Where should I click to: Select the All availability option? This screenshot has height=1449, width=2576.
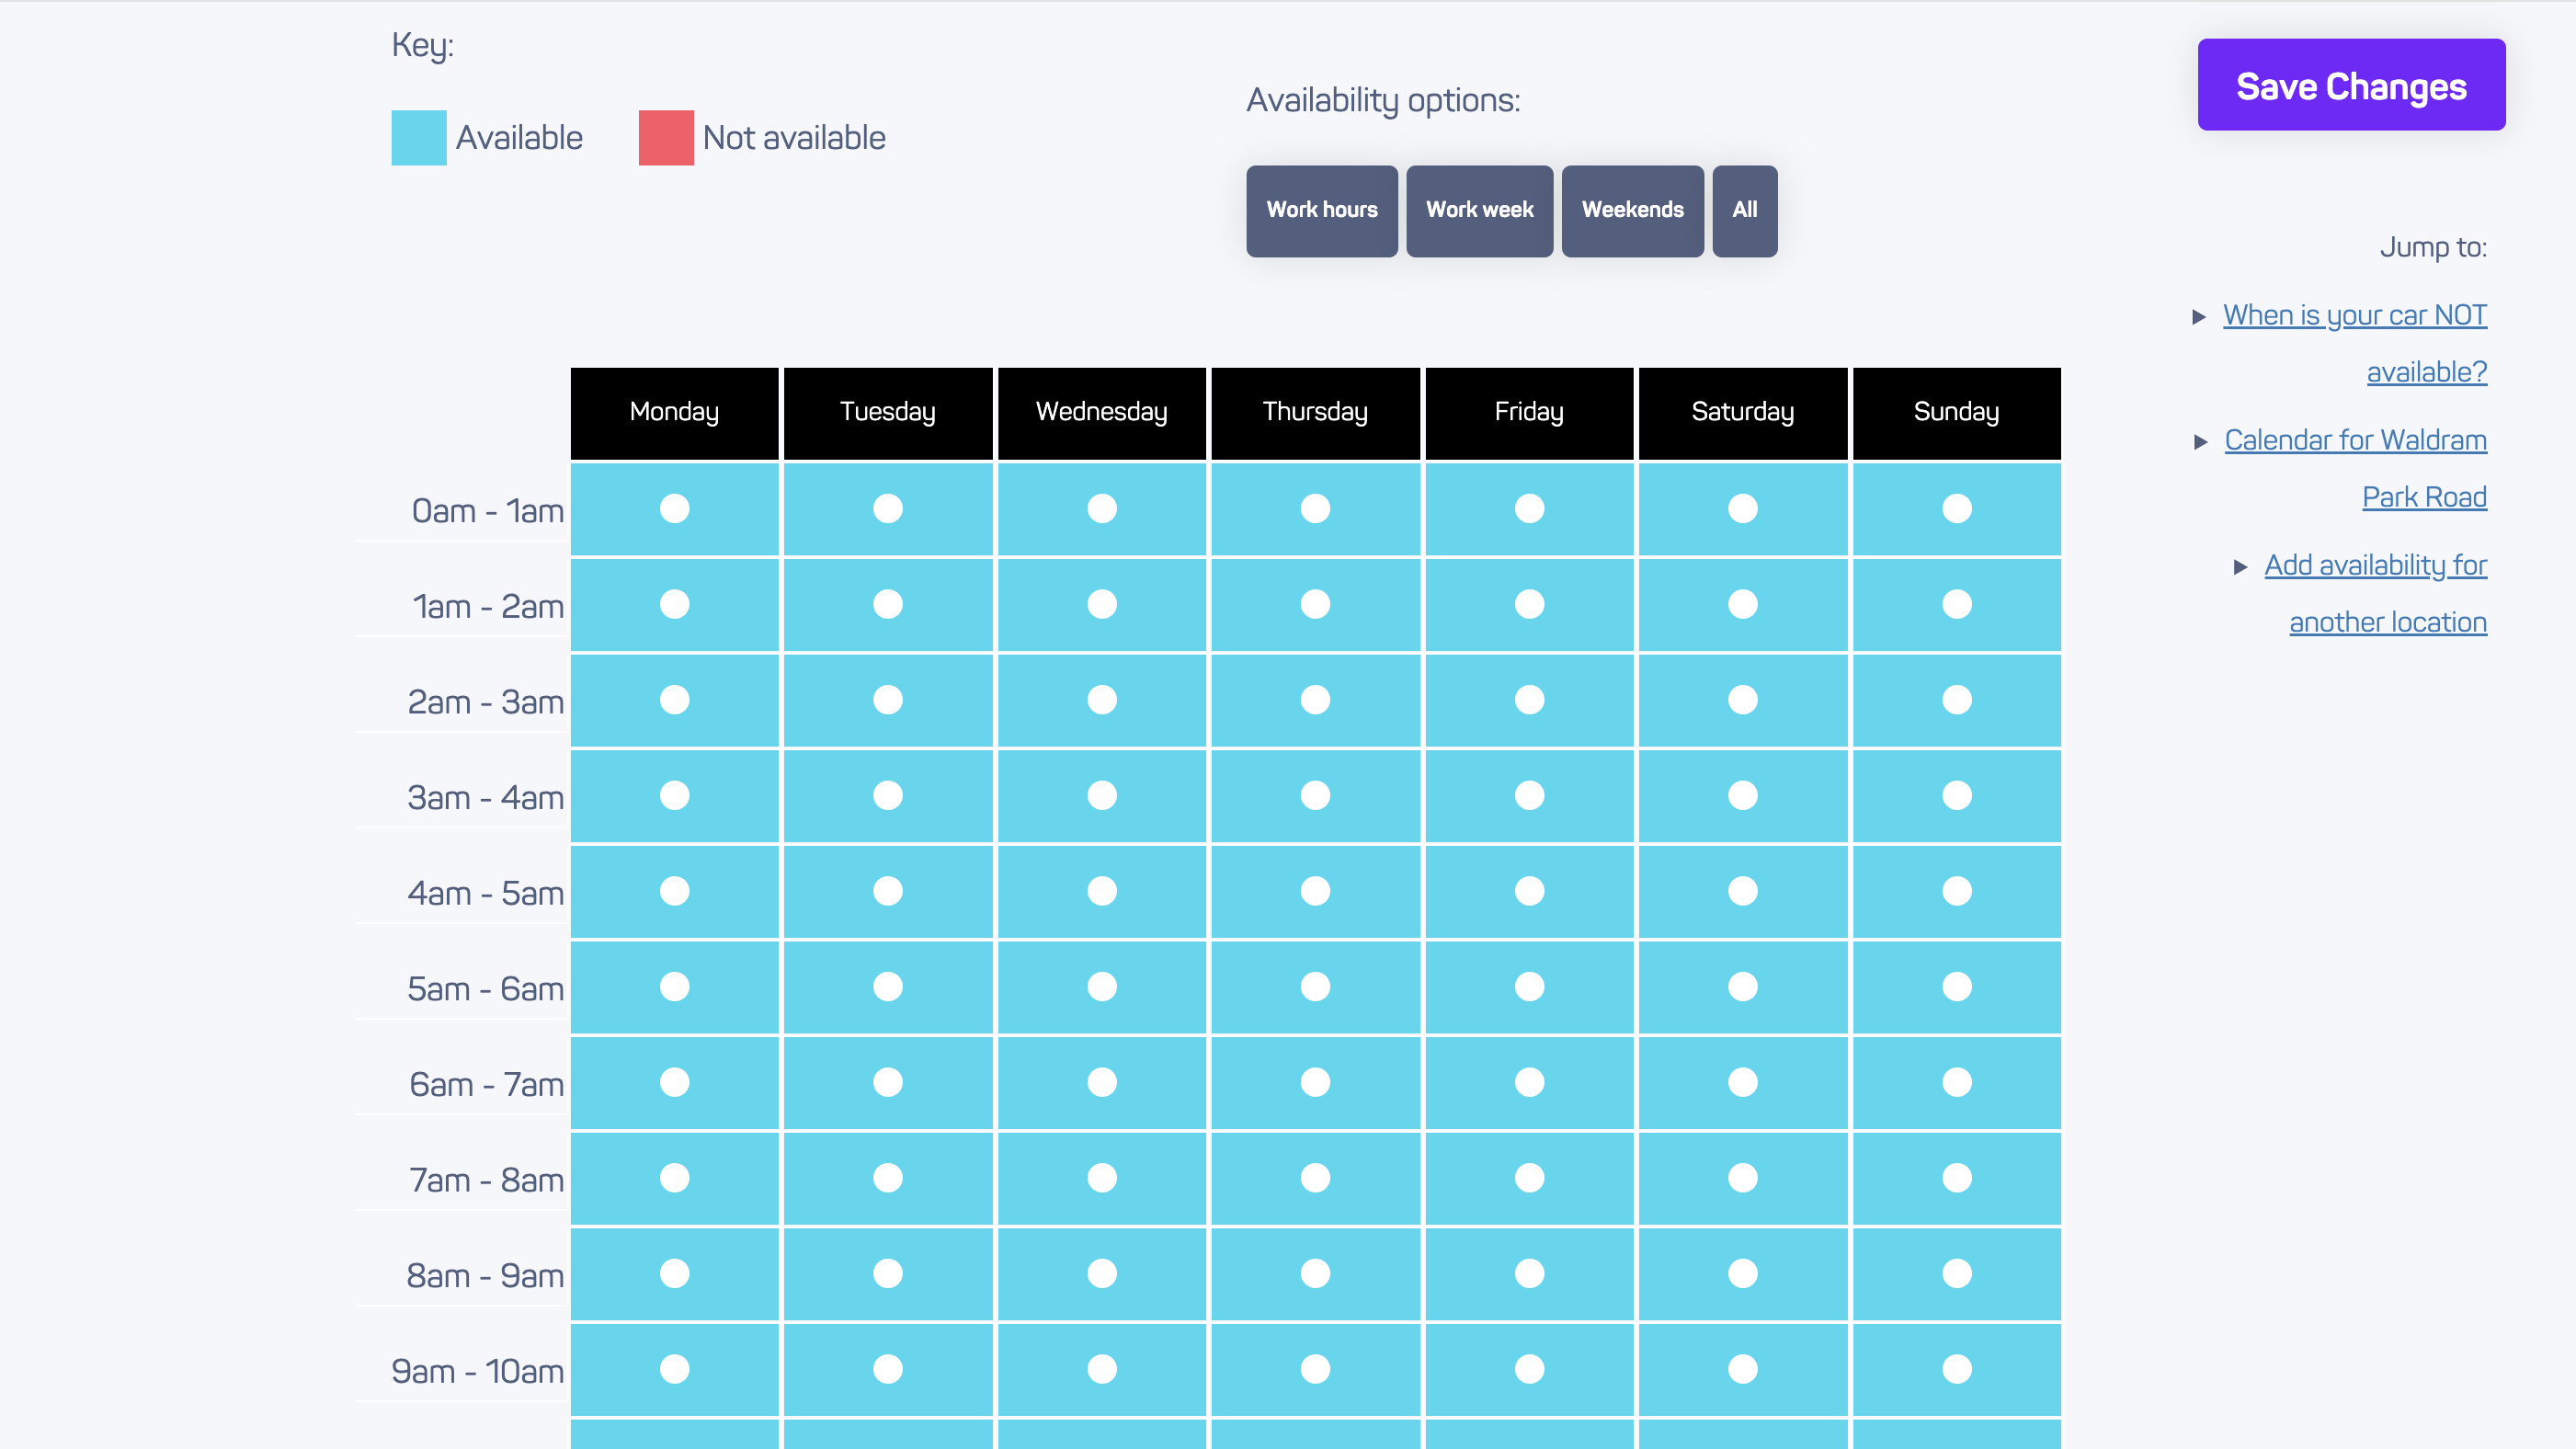[1744, 211]
